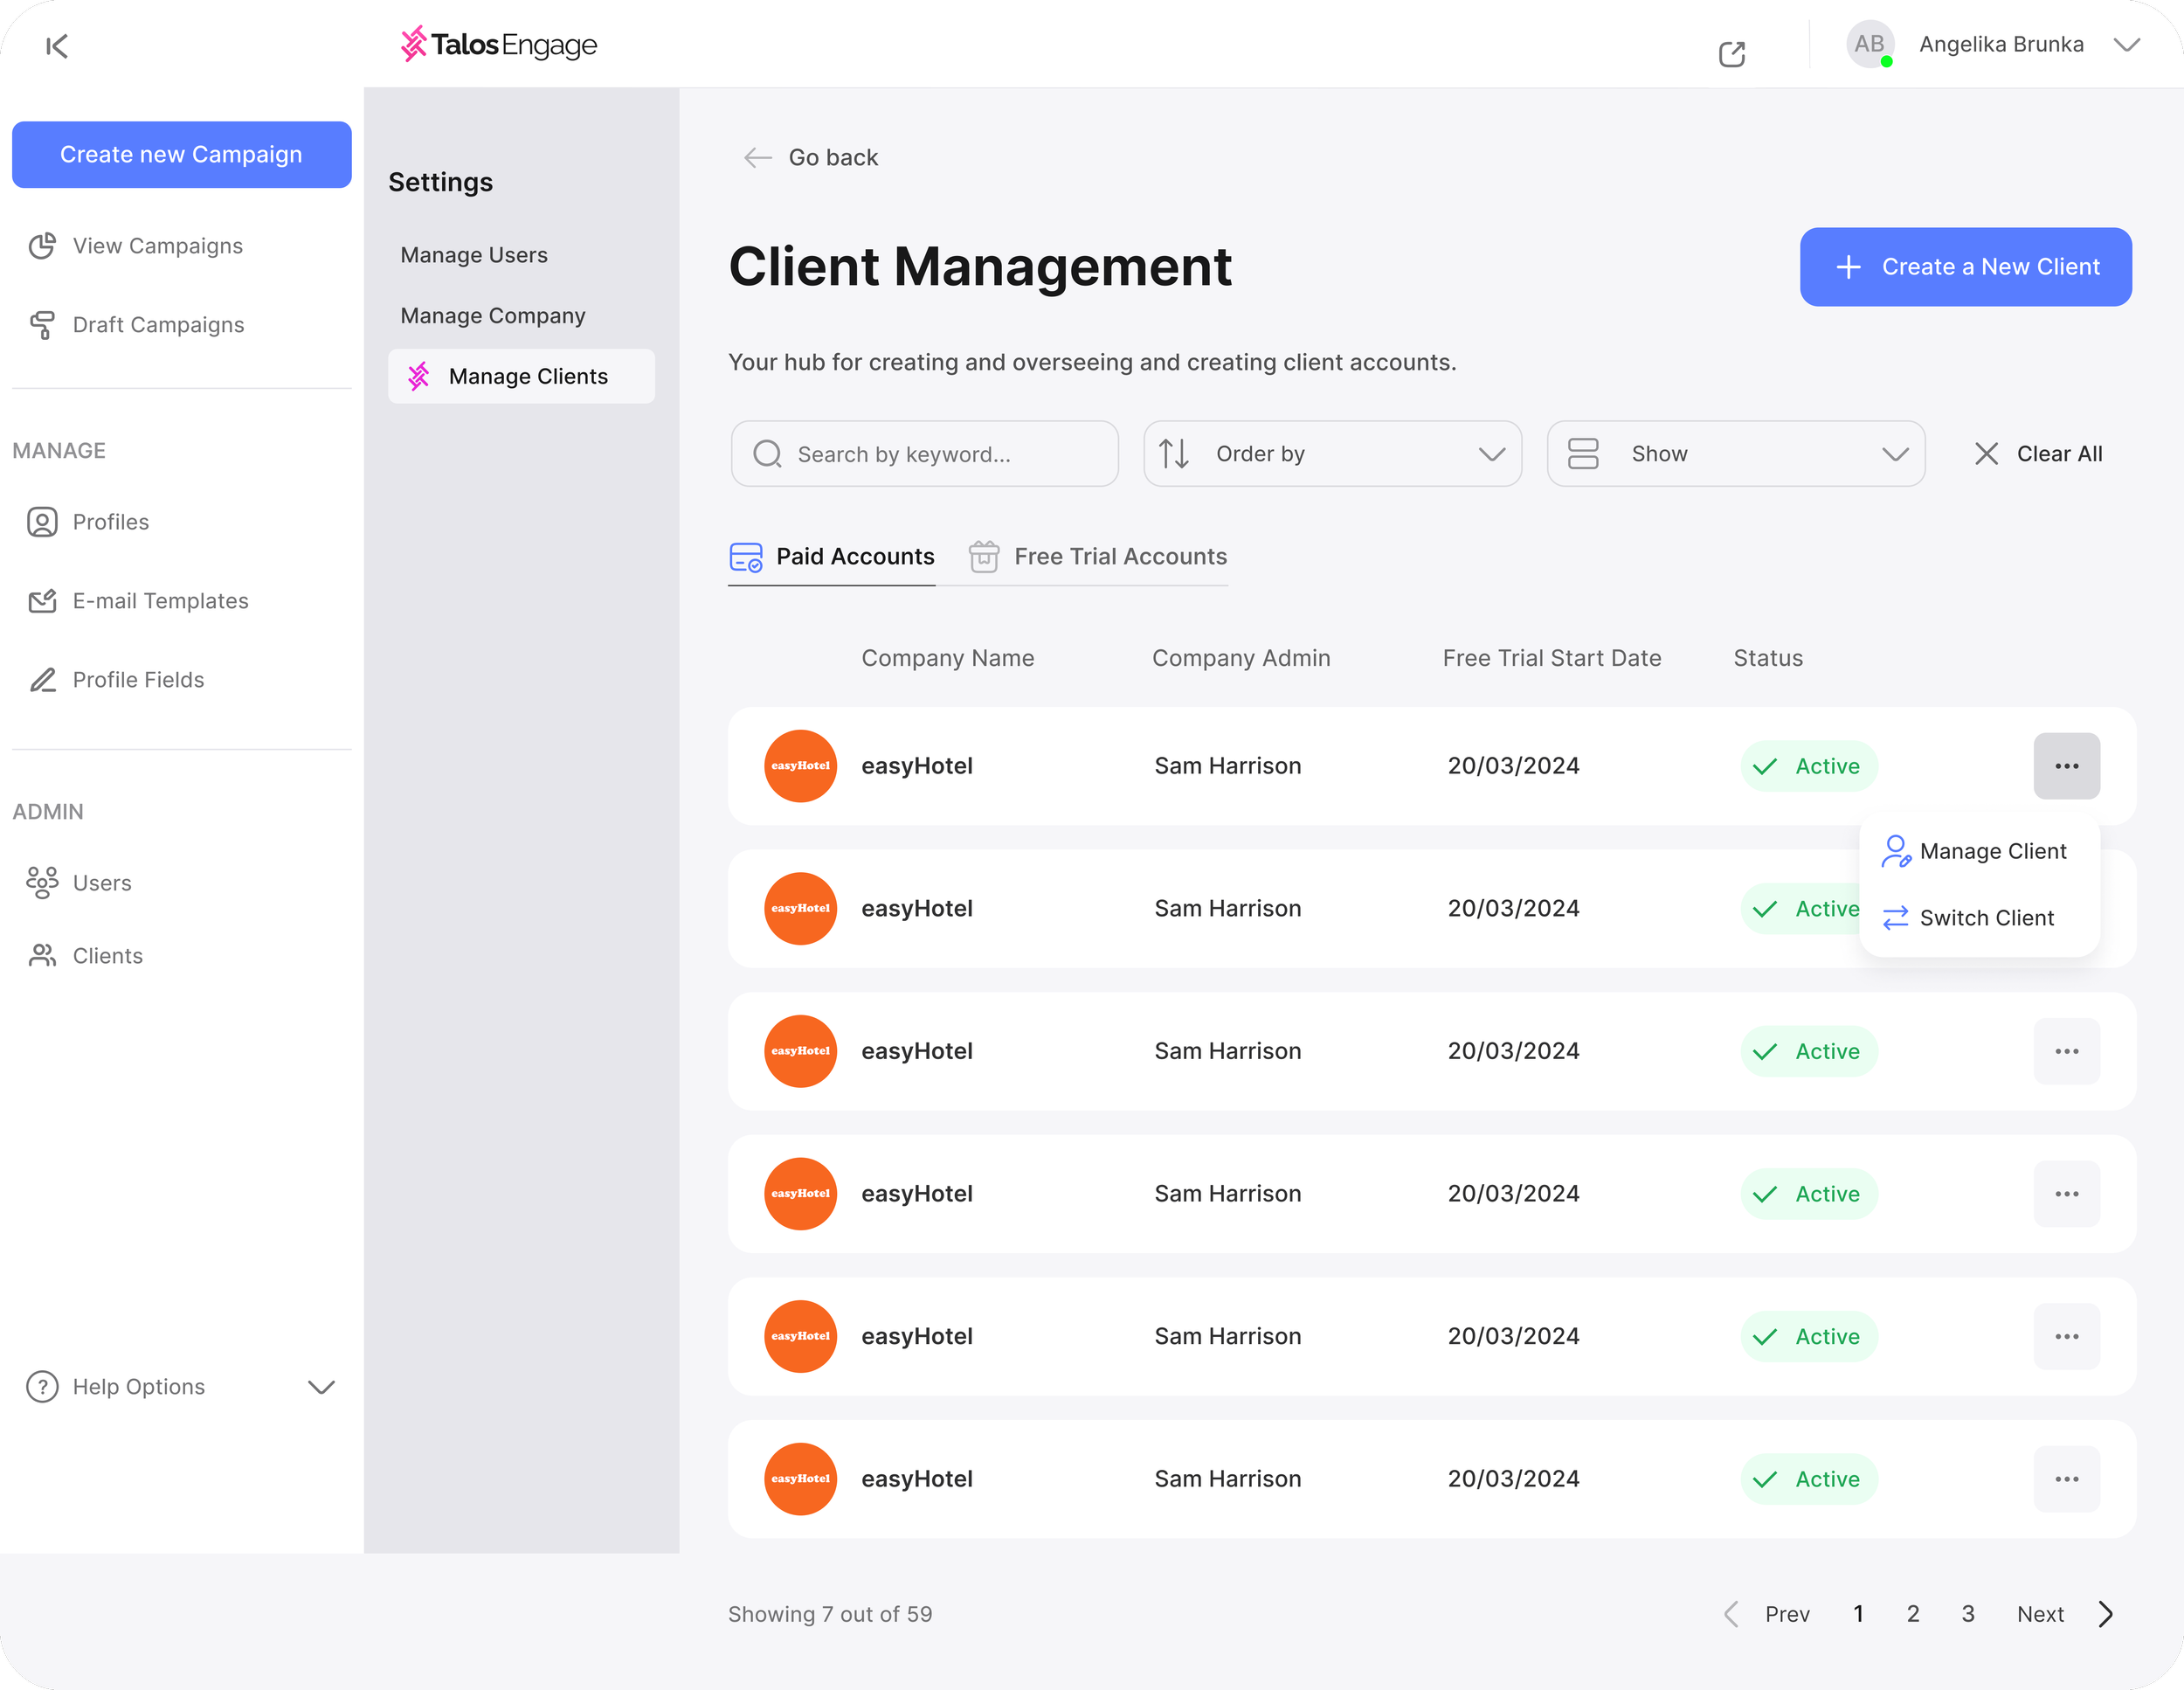Click the easyHotel logo in last row
This screenshot has width=2184, height=1690.
click(x=800, y=1479)
